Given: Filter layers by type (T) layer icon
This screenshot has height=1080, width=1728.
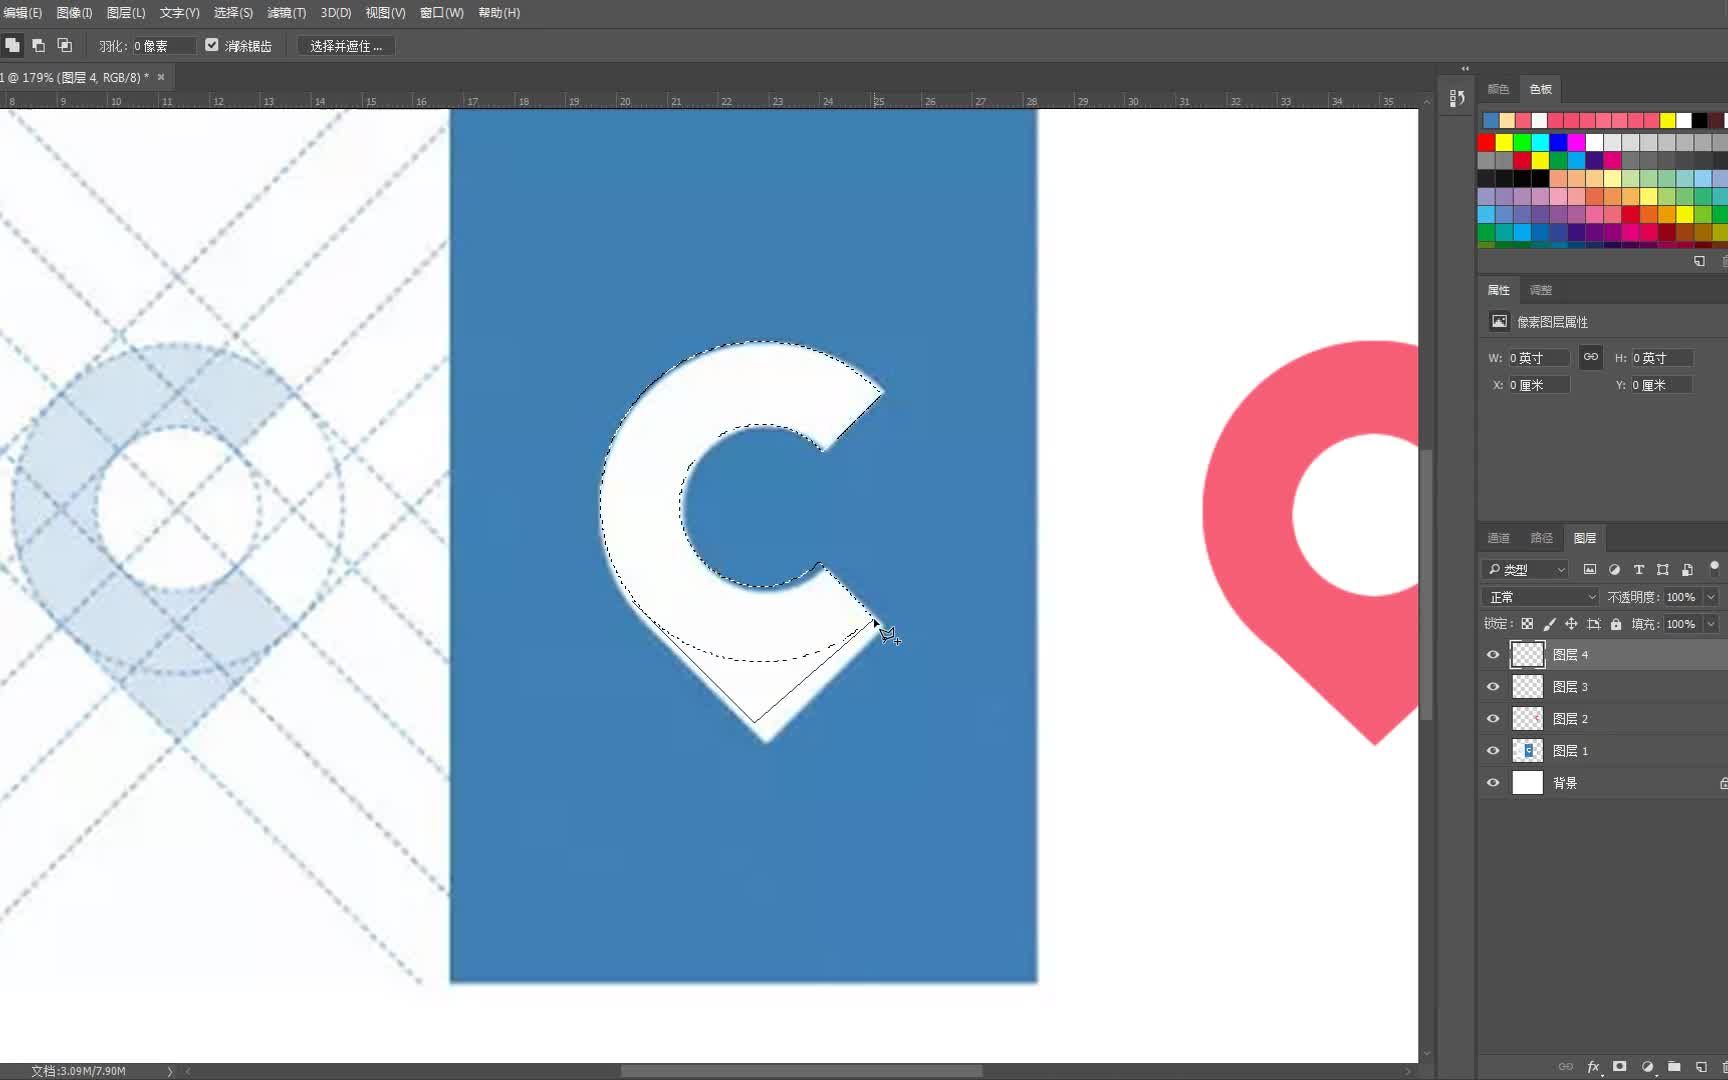Looking at the screenshot, I should pos(1638,569).
